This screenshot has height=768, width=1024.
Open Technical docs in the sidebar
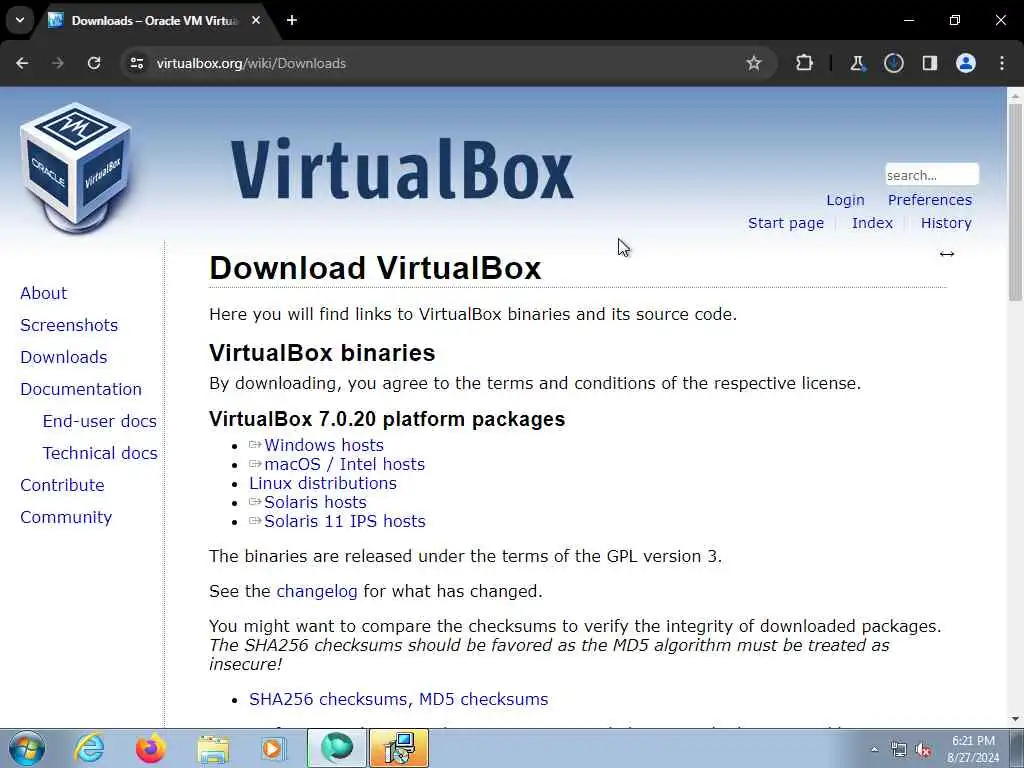point(100,453)
